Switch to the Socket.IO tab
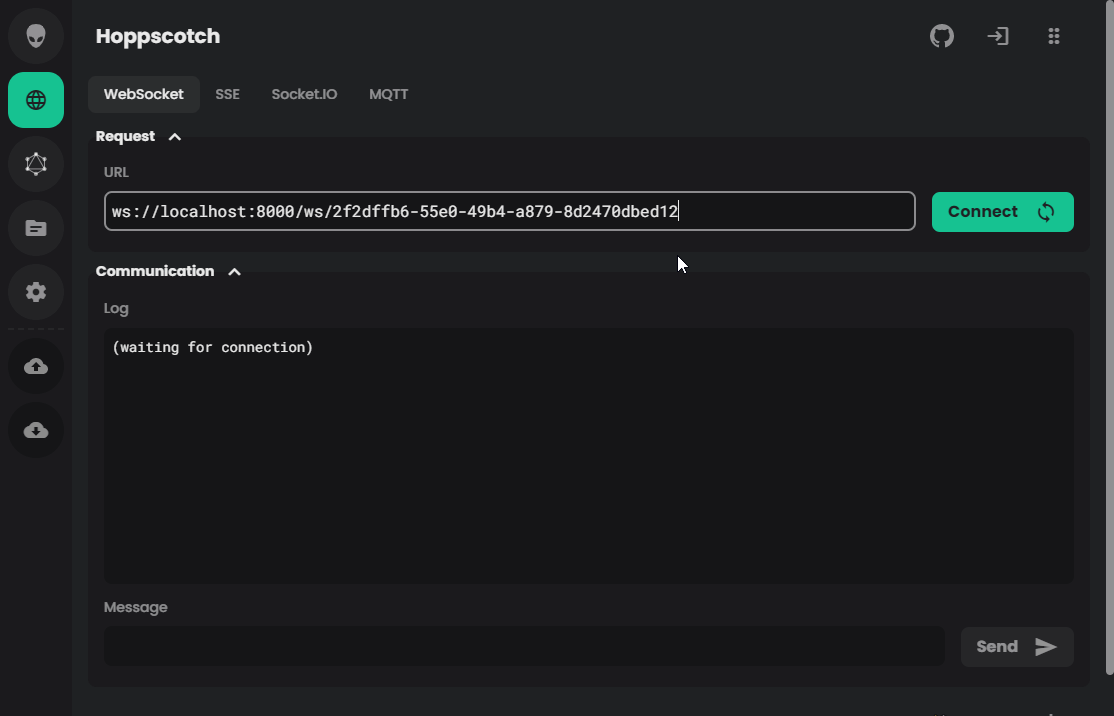The height and width of the screenshot is (716, 1114). (304, 94)
